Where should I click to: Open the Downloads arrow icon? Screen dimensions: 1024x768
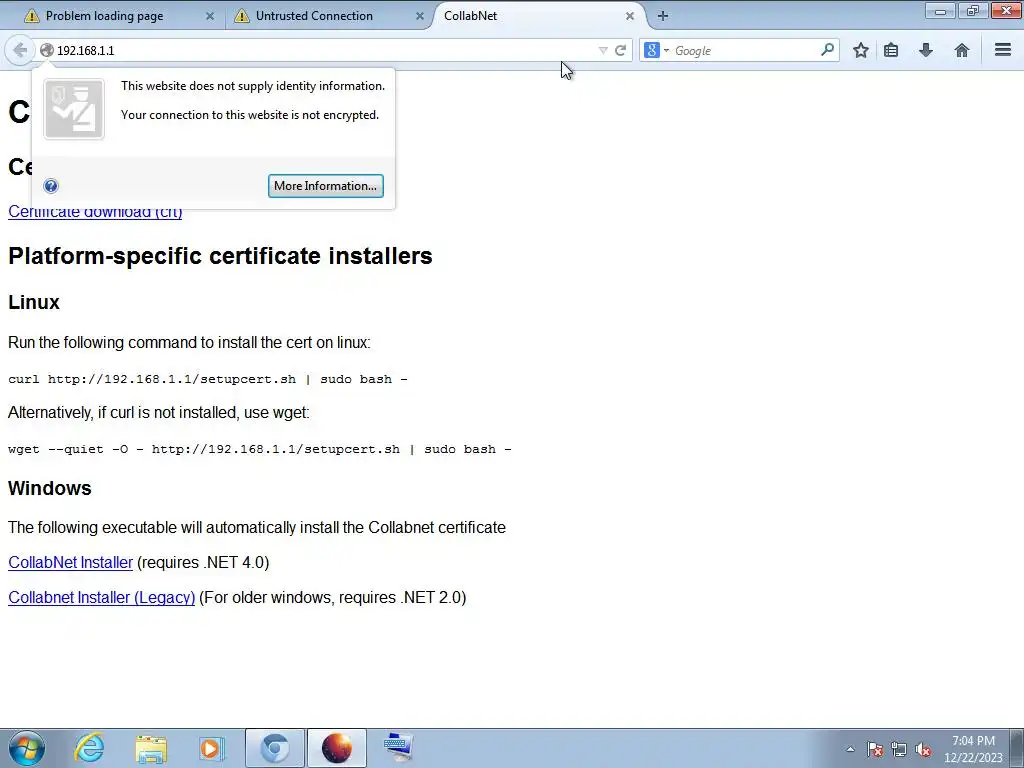click(925, 50)
